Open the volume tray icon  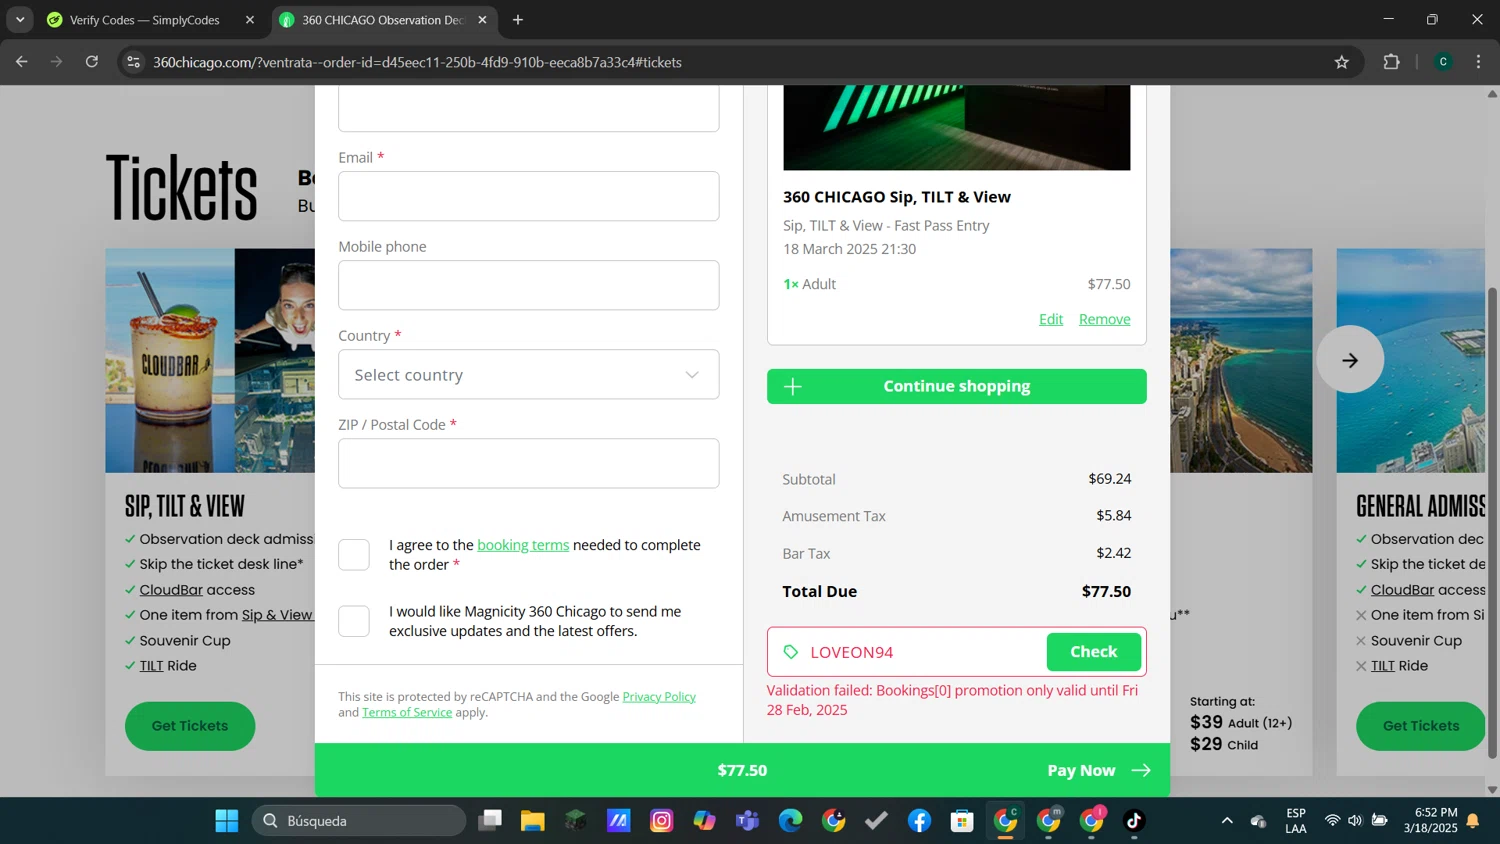(1355, 821)
